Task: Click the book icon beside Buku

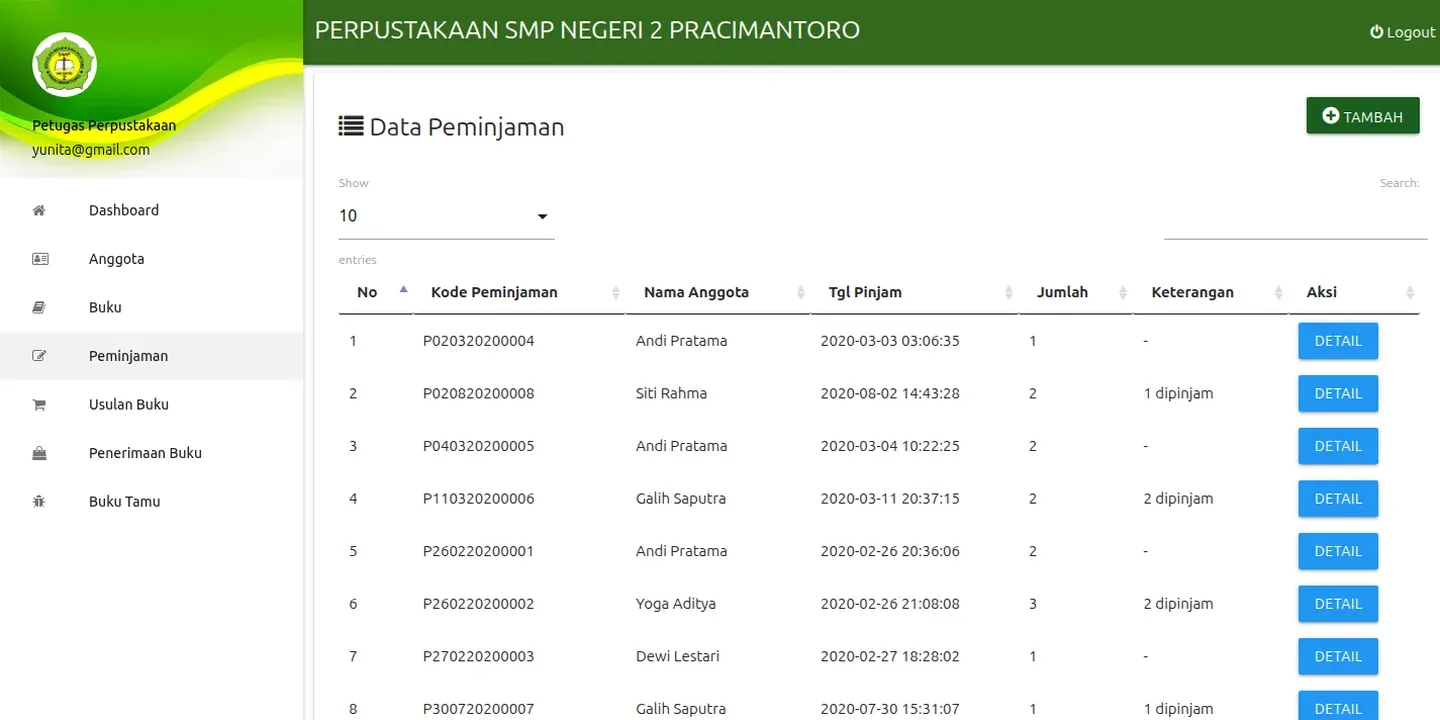Action: (x=39, y=307)
